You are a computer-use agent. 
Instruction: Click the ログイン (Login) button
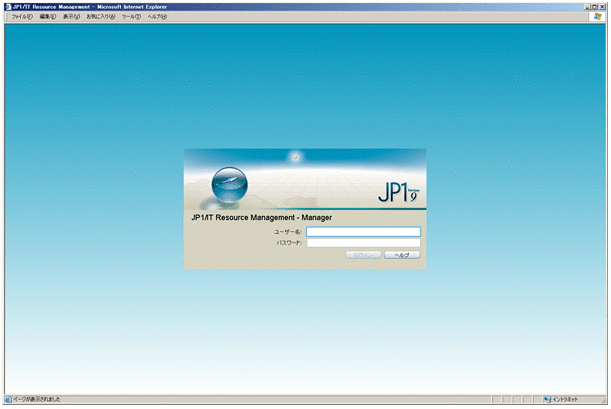363,255
